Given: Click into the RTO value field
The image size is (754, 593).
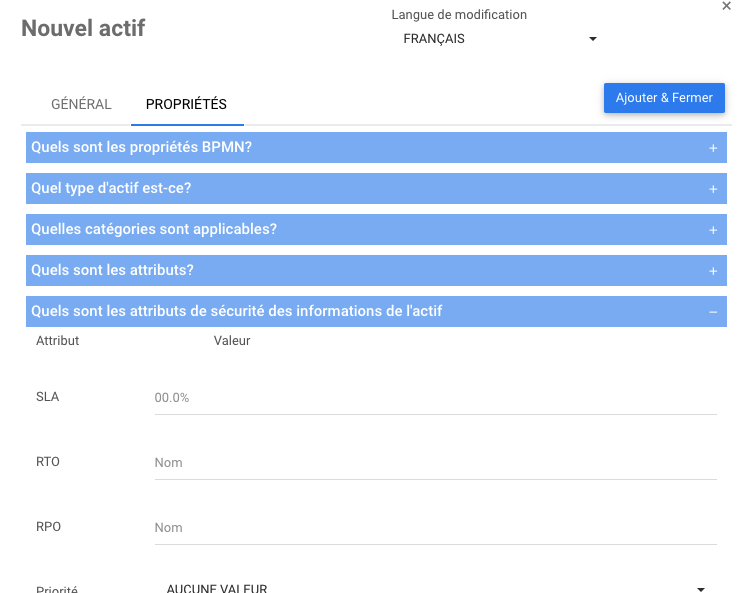Looking at the screenshot, I should click(435, 463).
